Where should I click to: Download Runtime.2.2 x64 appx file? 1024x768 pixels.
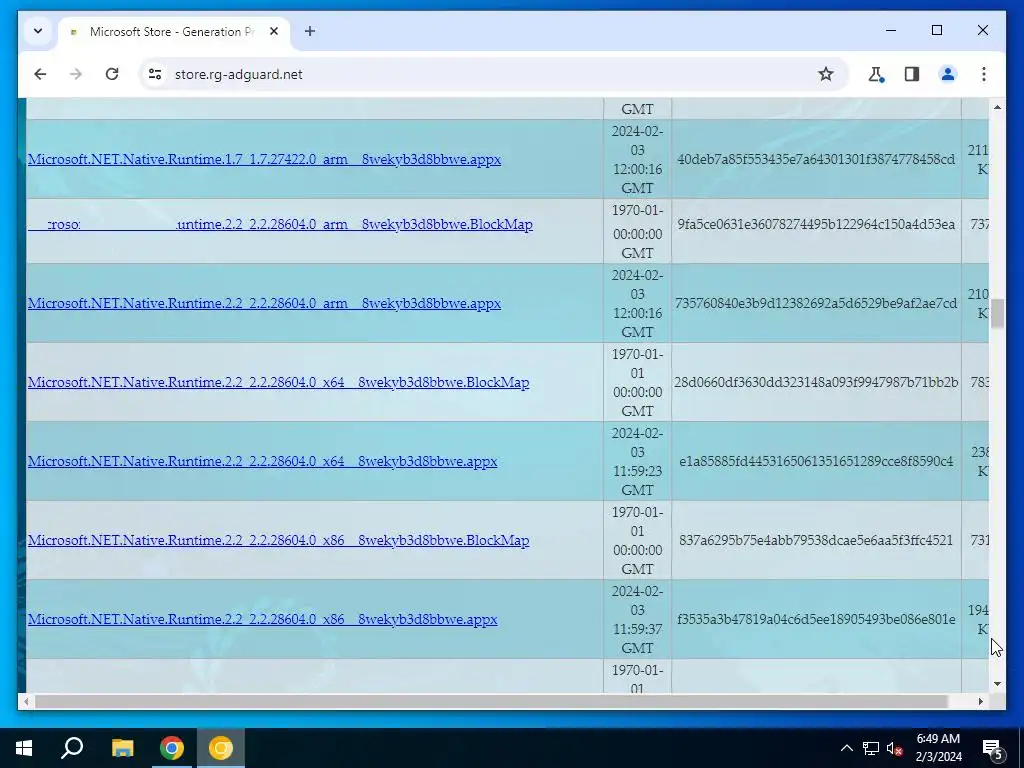tap(263, 462)
